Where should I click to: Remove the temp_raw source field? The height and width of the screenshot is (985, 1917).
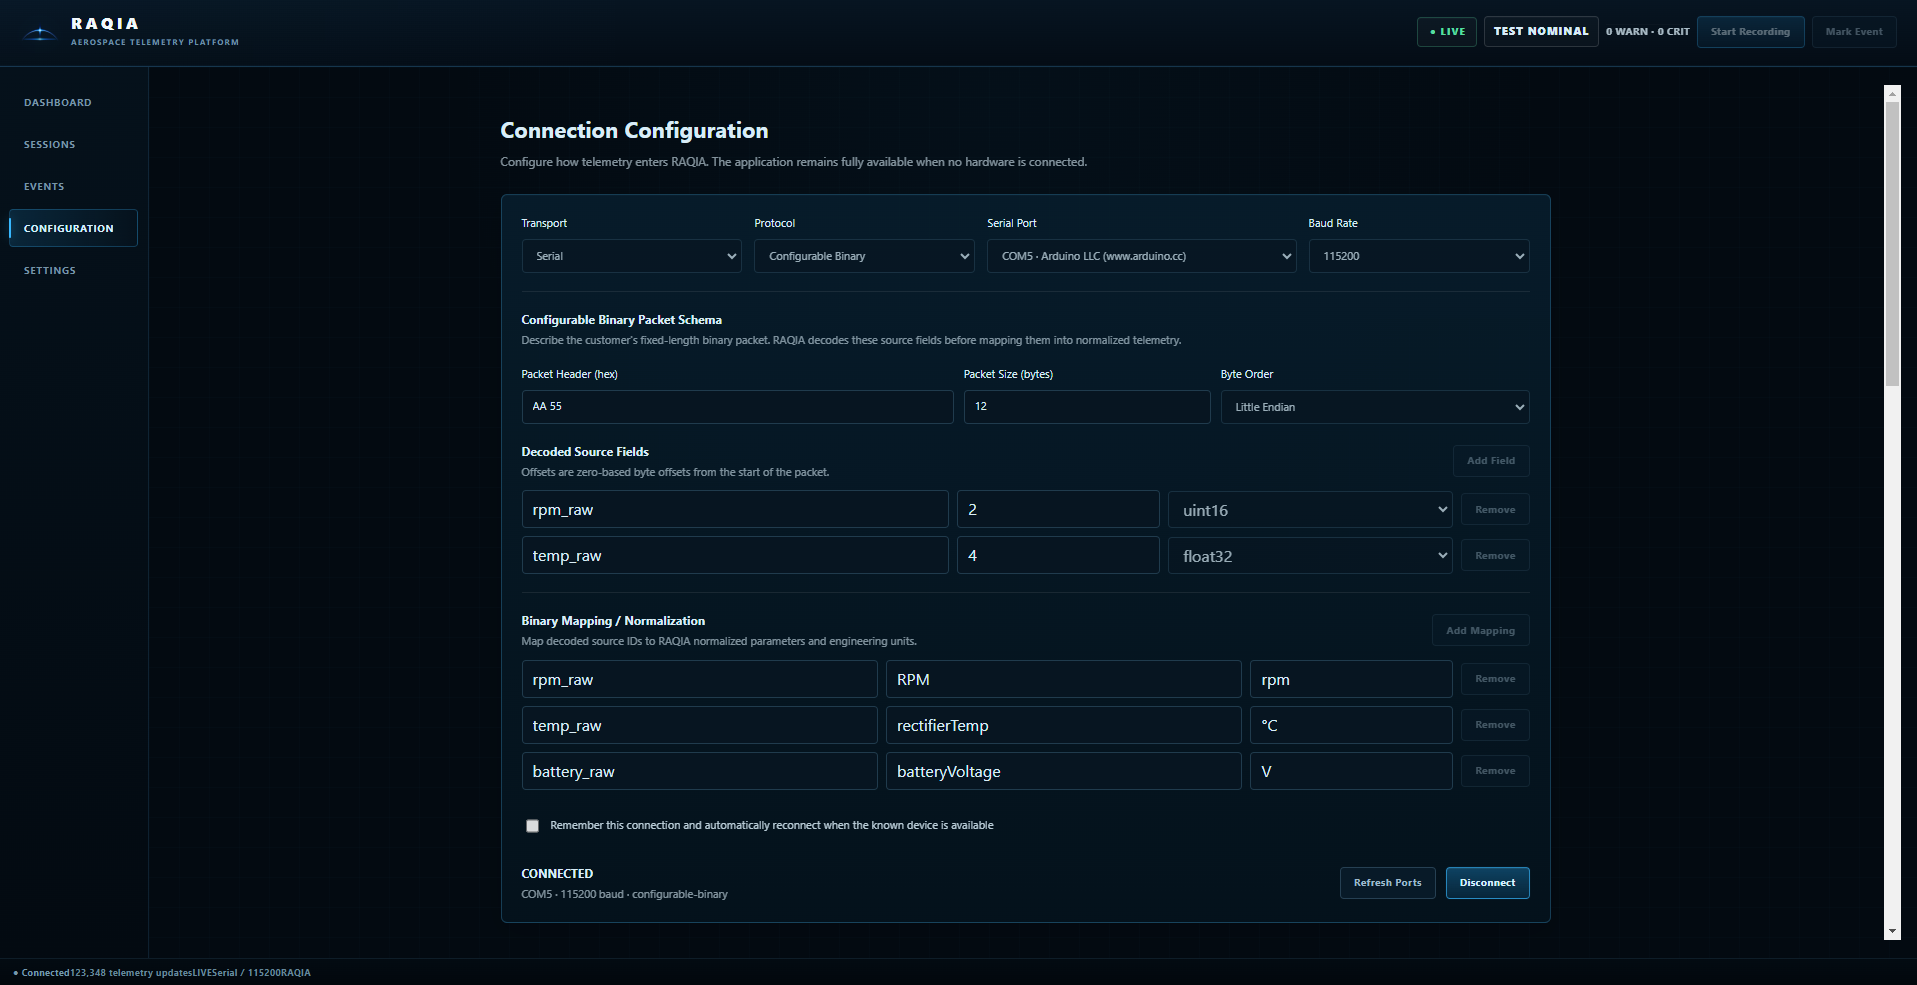[x=1495, y=556]
